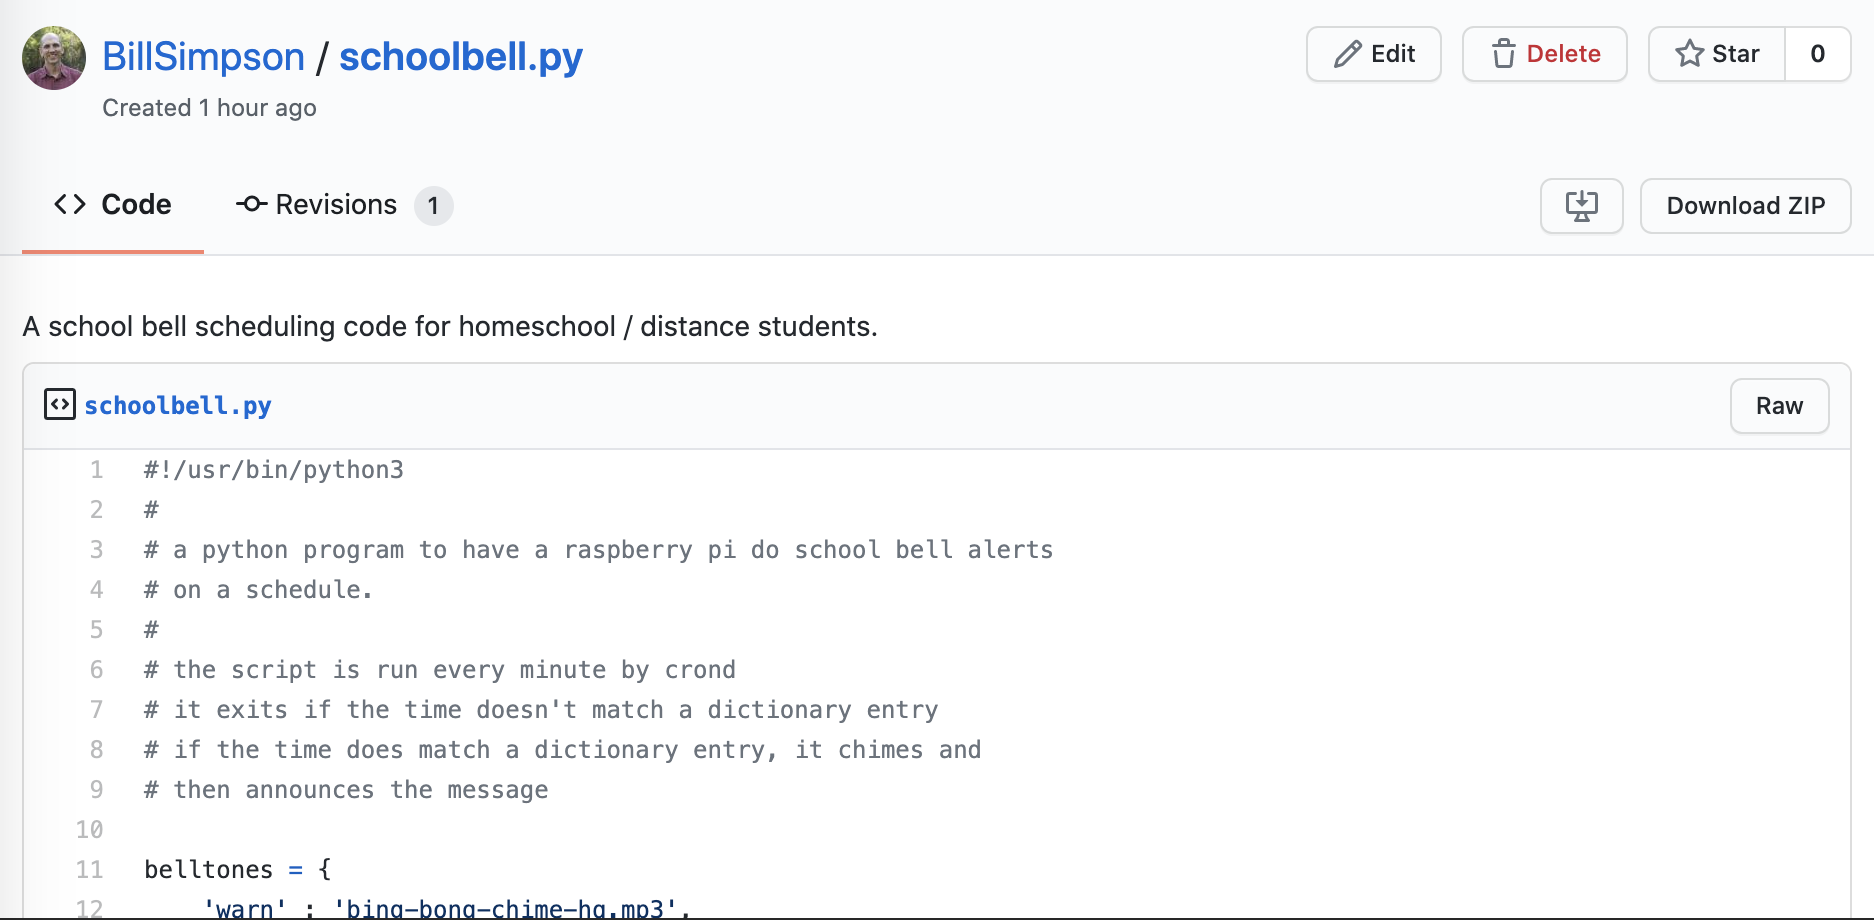
Task: Open schoolbell.py file header link
Action: pos(178,405)
